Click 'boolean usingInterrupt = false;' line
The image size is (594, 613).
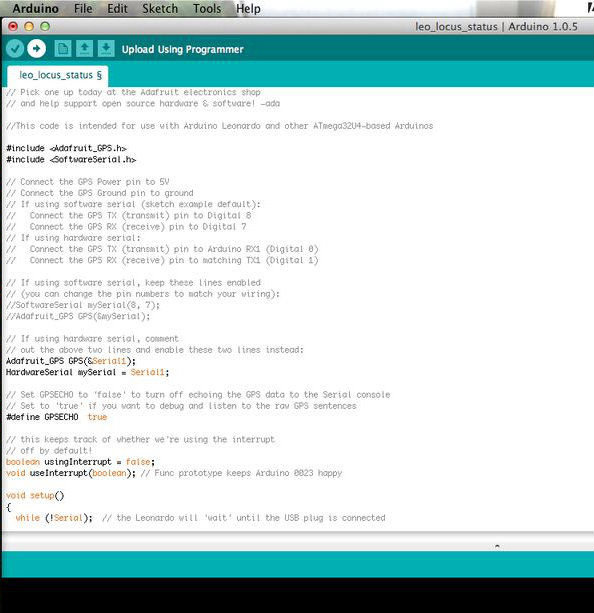point(81,462)
